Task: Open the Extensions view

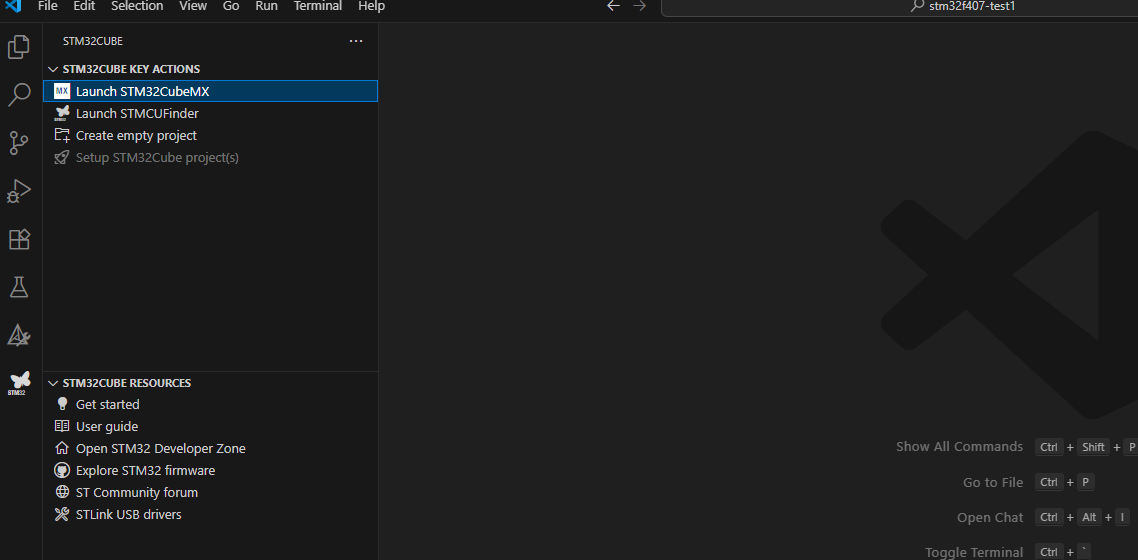Action: 19,239
